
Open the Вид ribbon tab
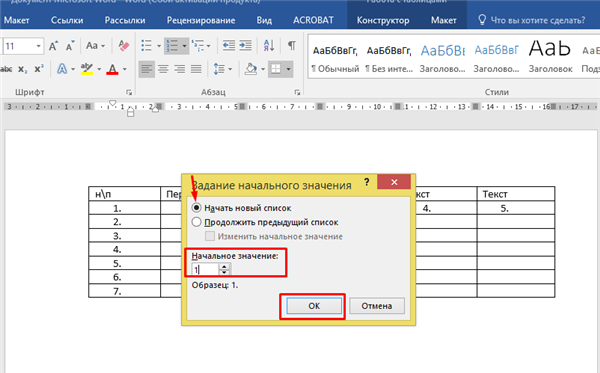click(x=264, y=20)
